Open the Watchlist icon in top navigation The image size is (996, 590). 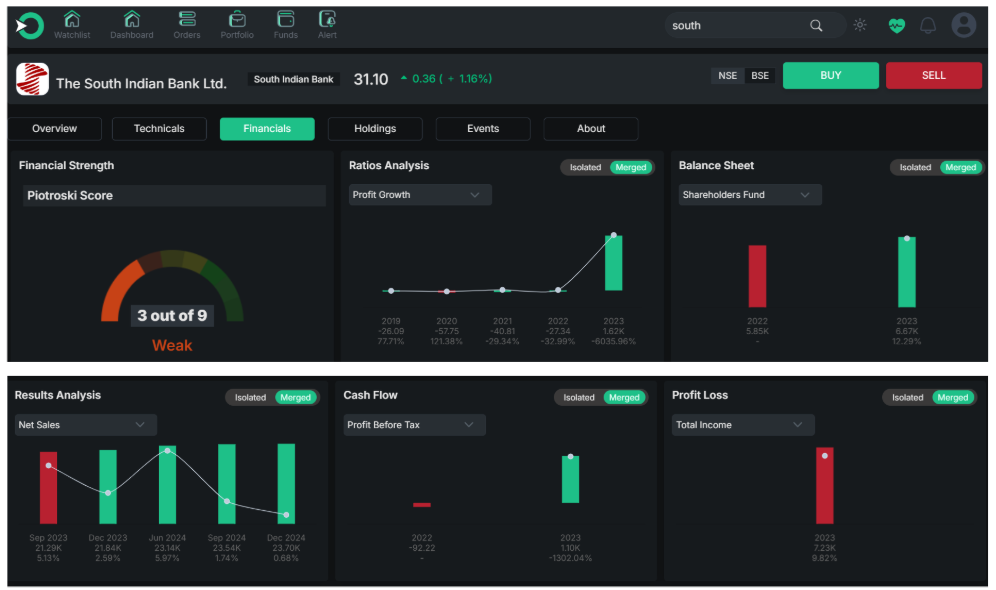click(71, 20)
